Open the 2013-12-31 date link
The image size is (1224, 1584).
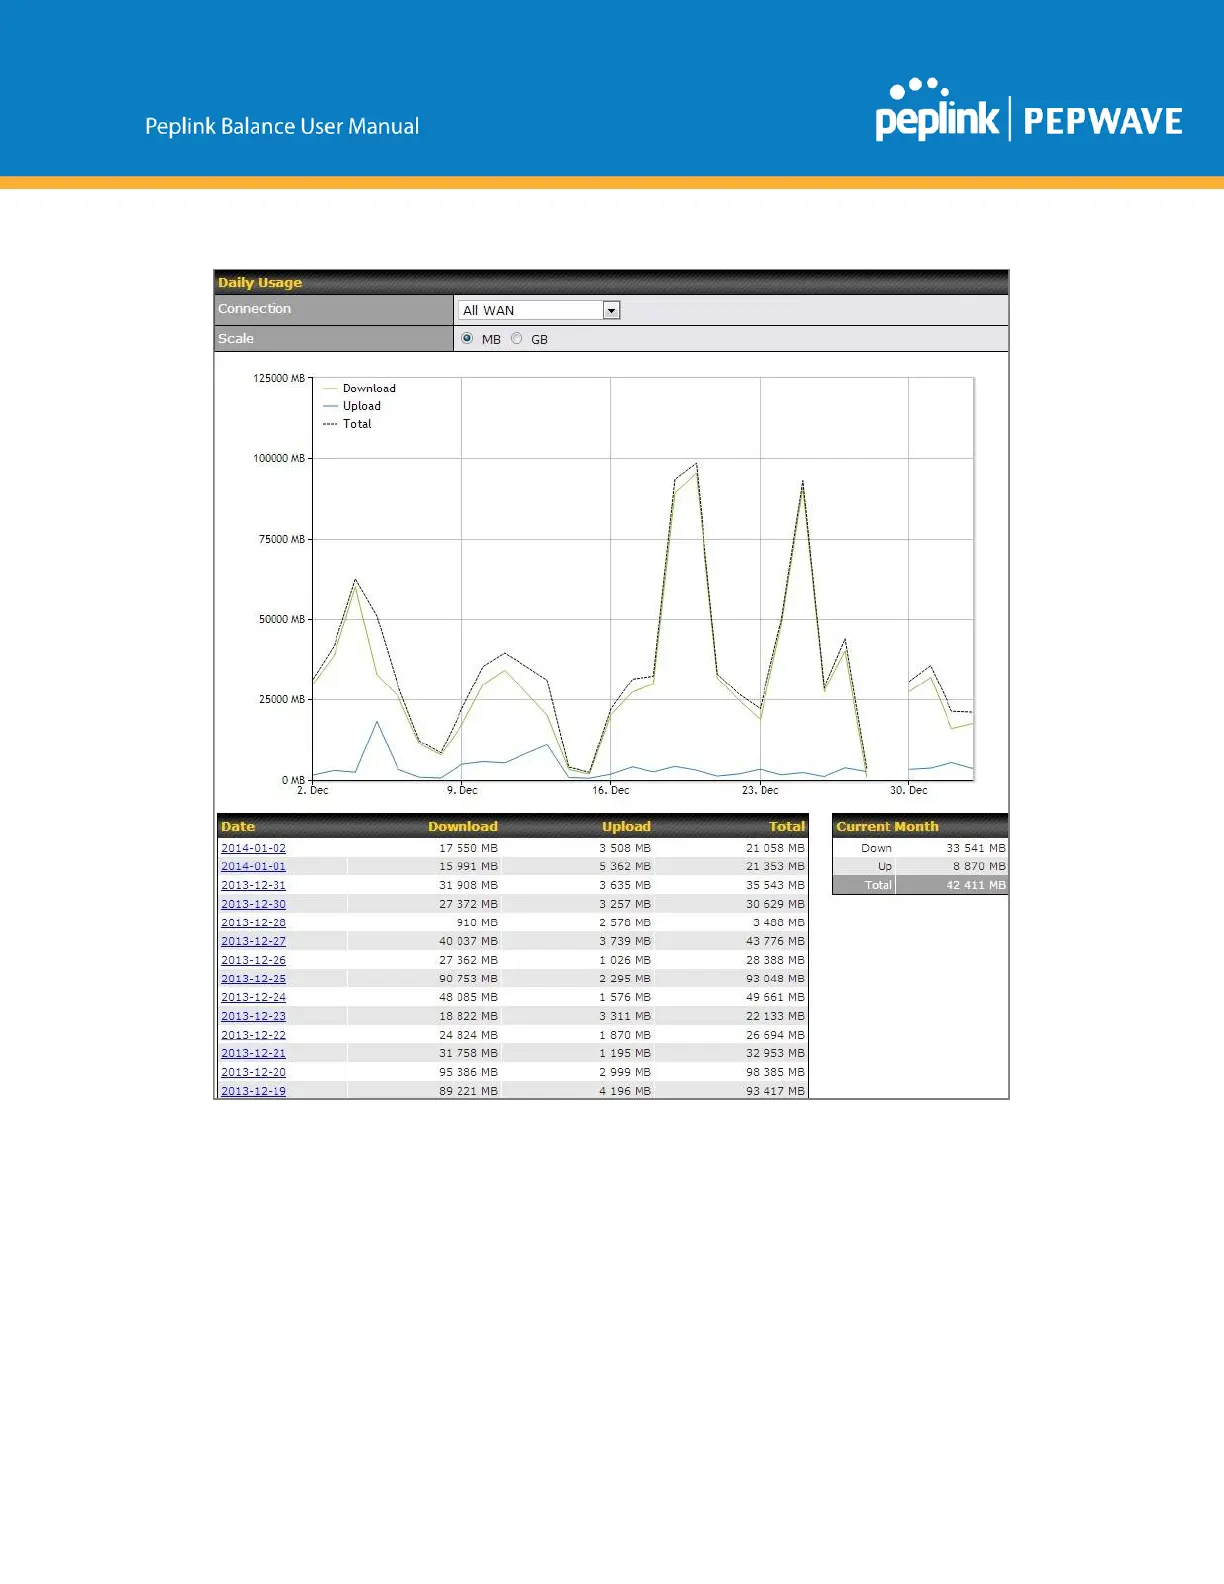tap(253, 885)
